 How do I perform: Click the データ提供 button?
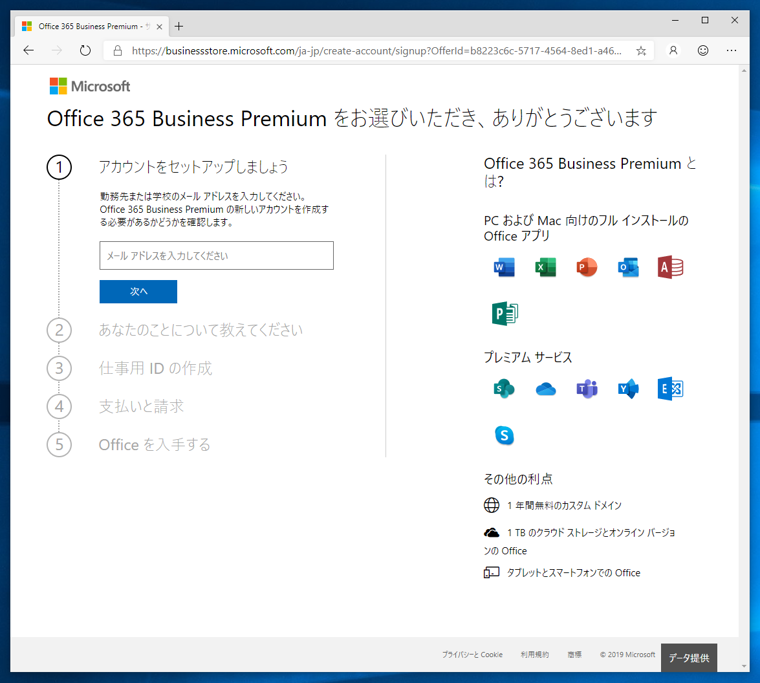click(689, 658)
